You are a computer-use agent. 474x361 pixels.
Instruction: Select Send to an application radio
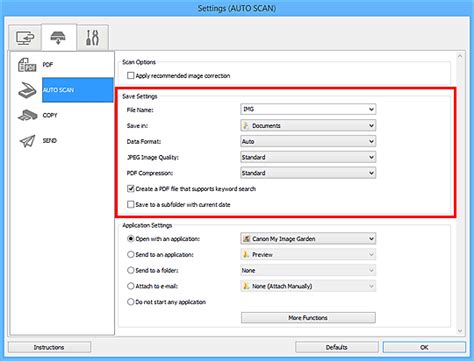tap(130, 254)
